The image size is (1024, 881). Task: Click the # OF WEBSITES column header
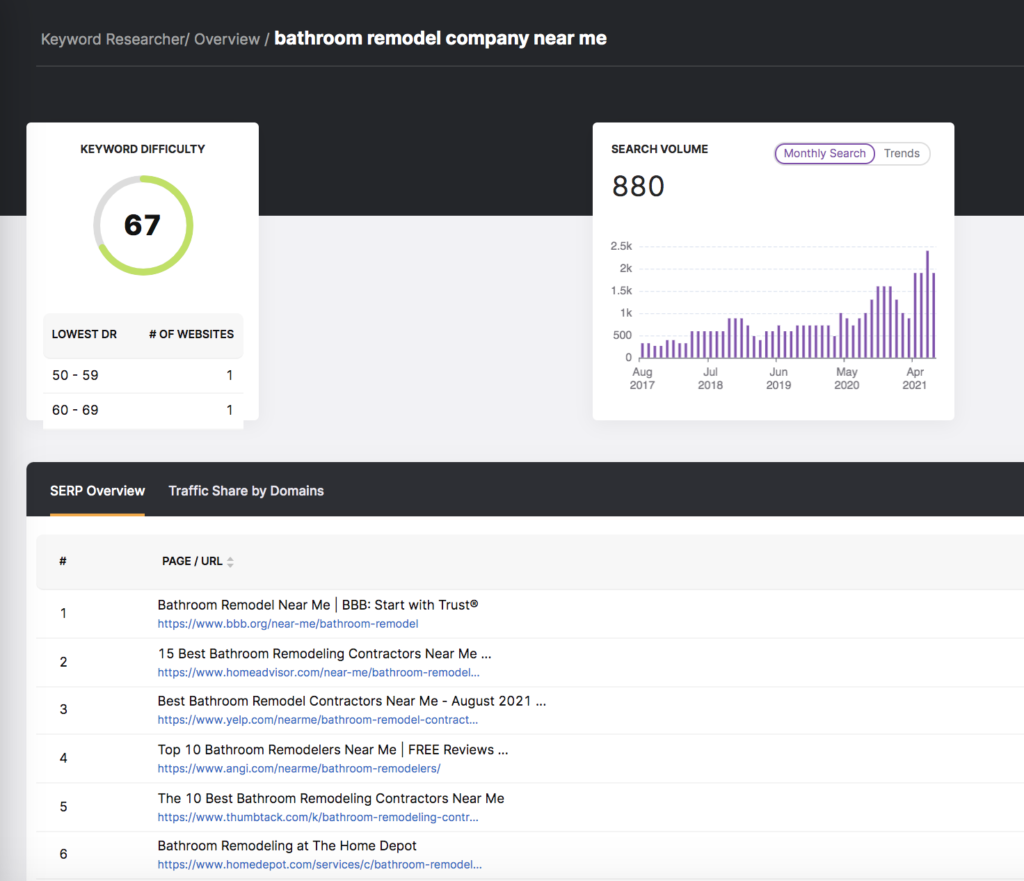tap(191, 334)
